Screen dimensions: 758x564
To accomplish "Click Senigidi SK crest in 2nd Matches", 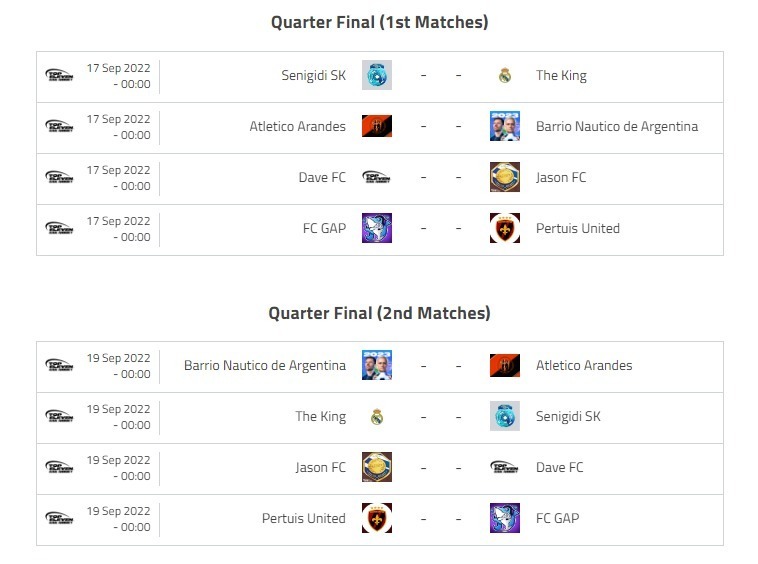I will click(505, 416).
